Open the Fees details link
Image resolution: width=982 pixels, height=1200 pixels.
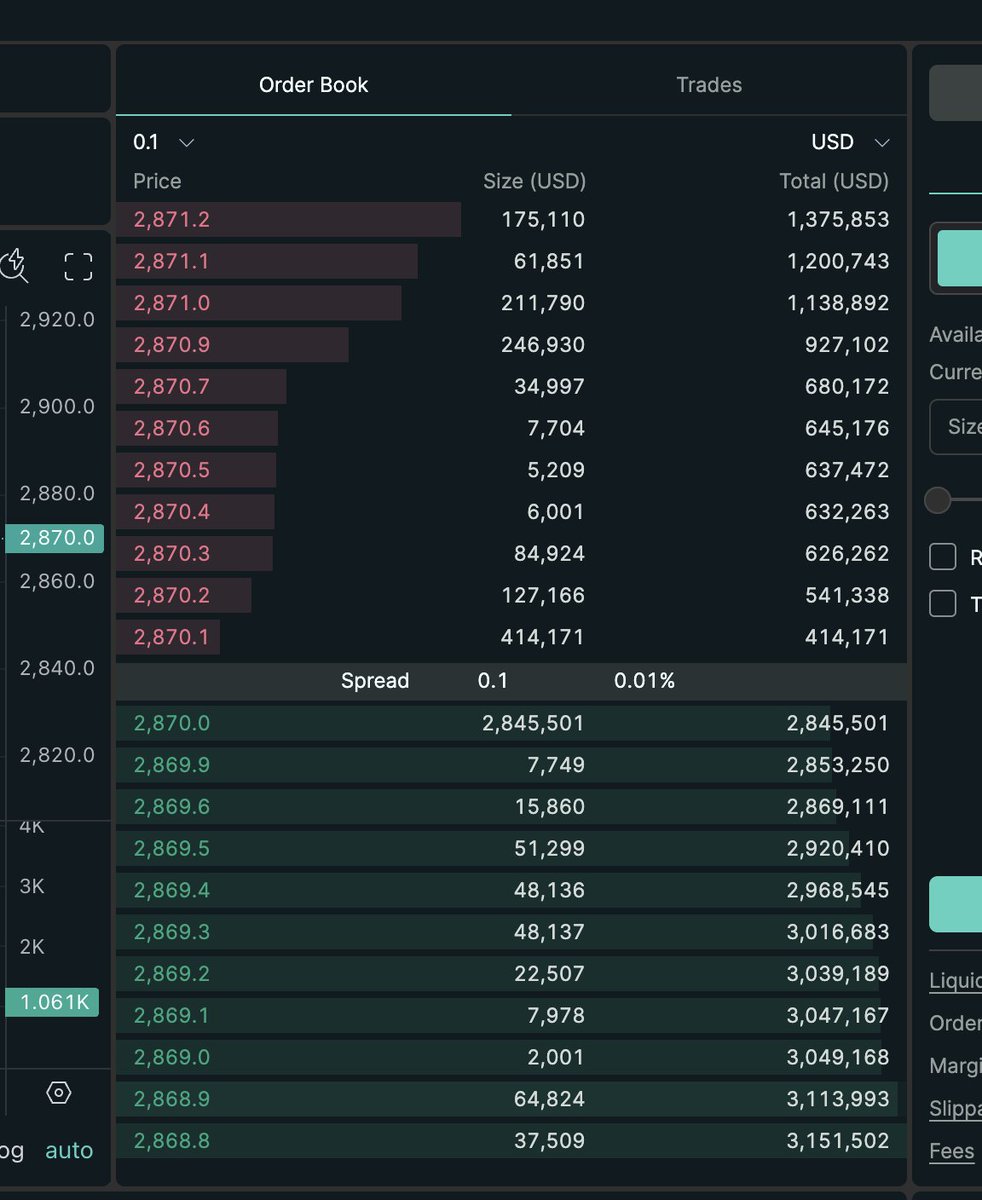[951, 1151]
